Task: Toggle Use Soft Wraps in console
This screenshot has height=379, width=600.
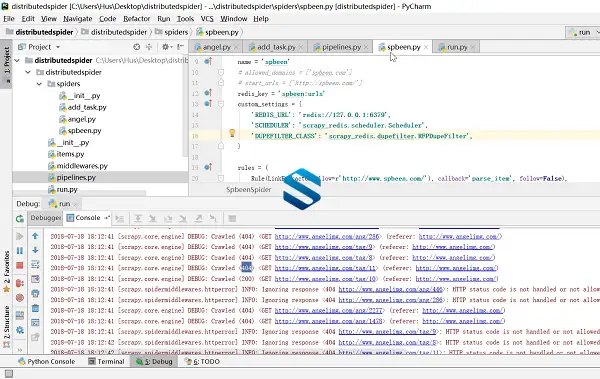Action: tap(35, 265)
